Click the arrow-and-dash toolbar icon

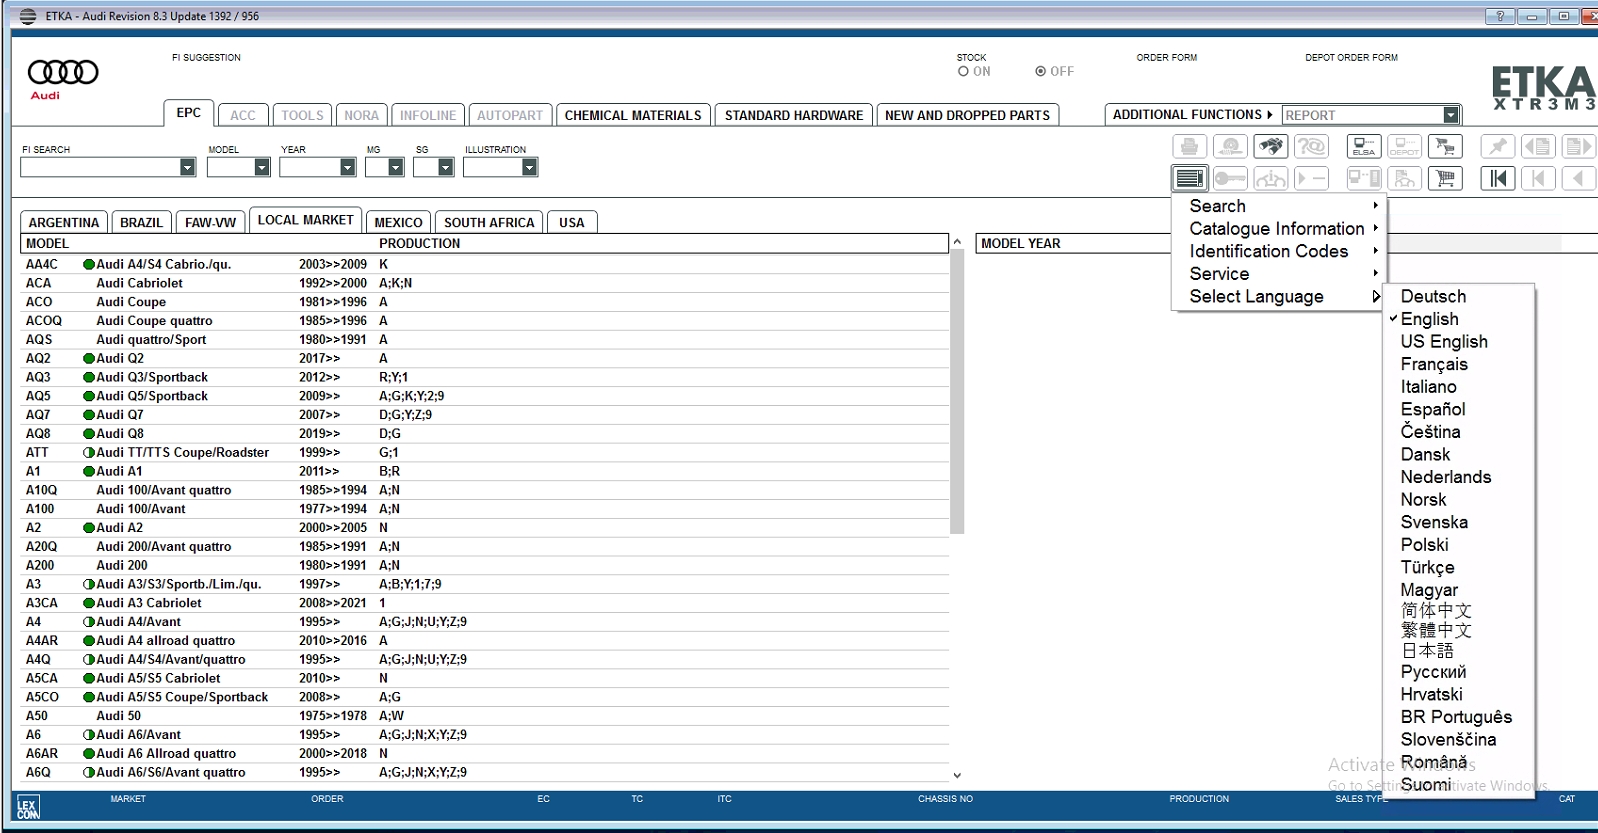pyautogui.click(x=1311, y=179)
